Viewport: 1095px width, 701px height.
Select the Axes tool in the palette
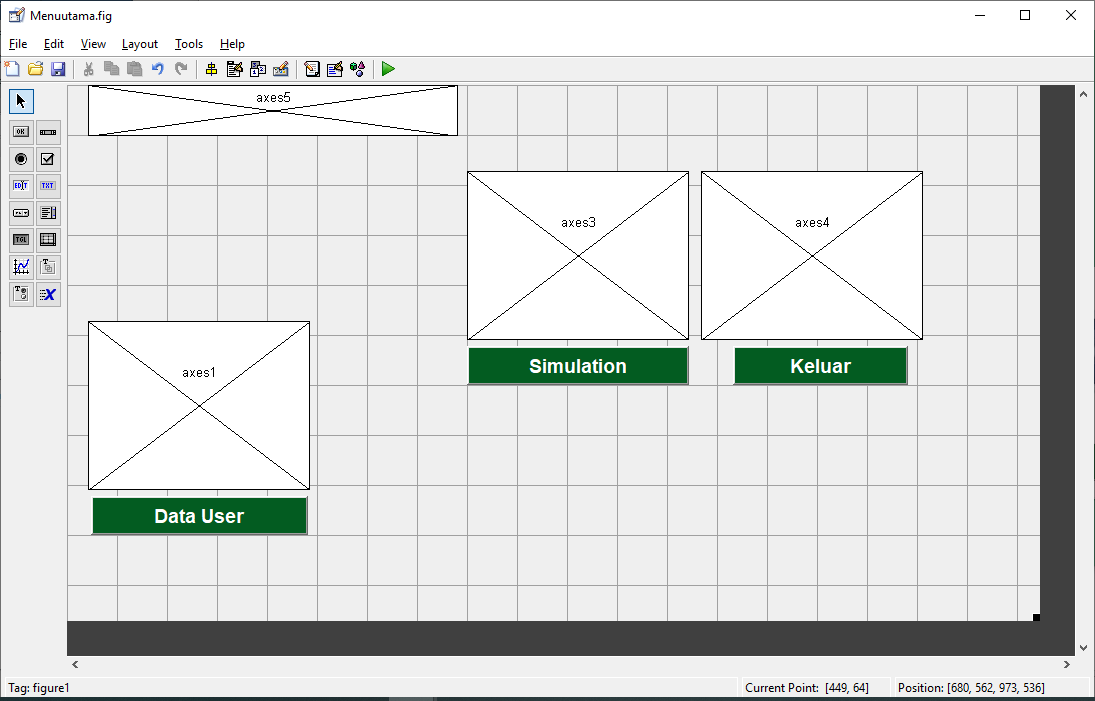pos(20,266)
